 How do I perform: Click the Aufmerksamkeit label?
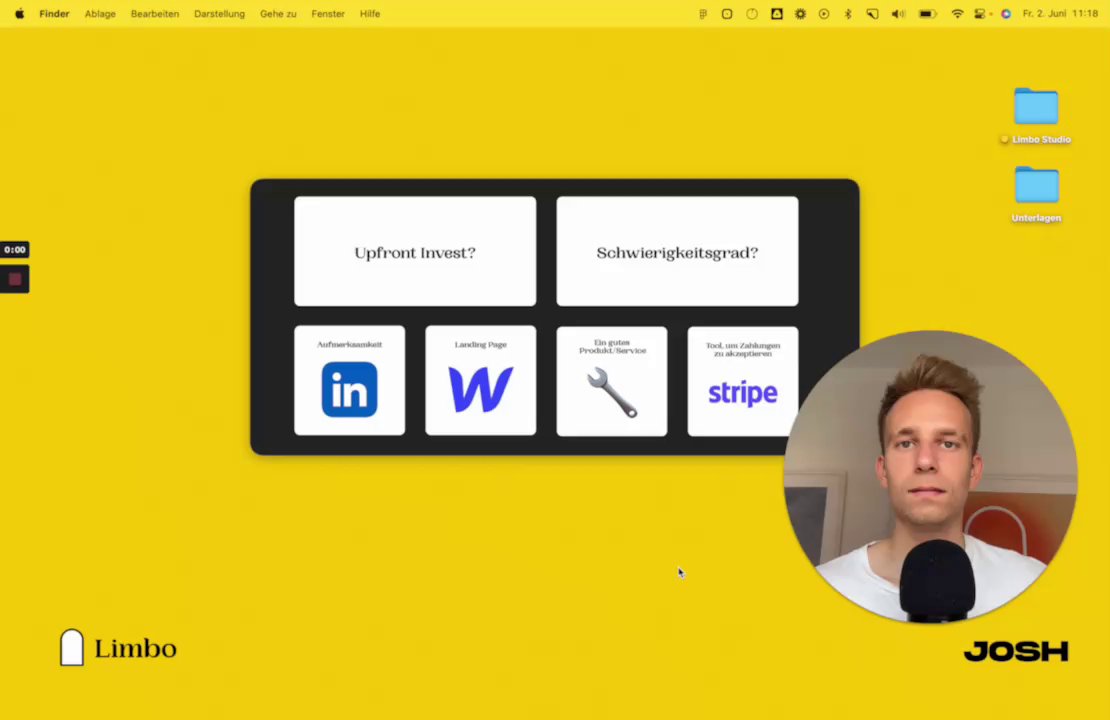[x=350, y=344]
